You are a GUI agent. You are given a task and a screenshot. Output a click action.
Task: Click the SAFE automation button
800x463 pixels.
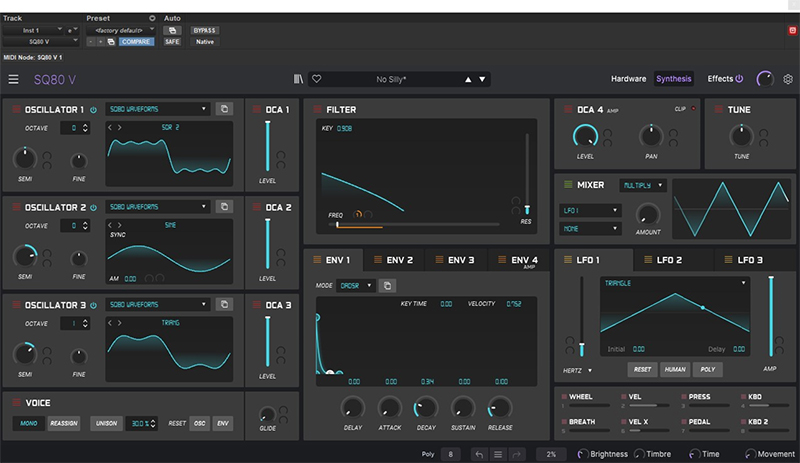(x=172, y=42)
